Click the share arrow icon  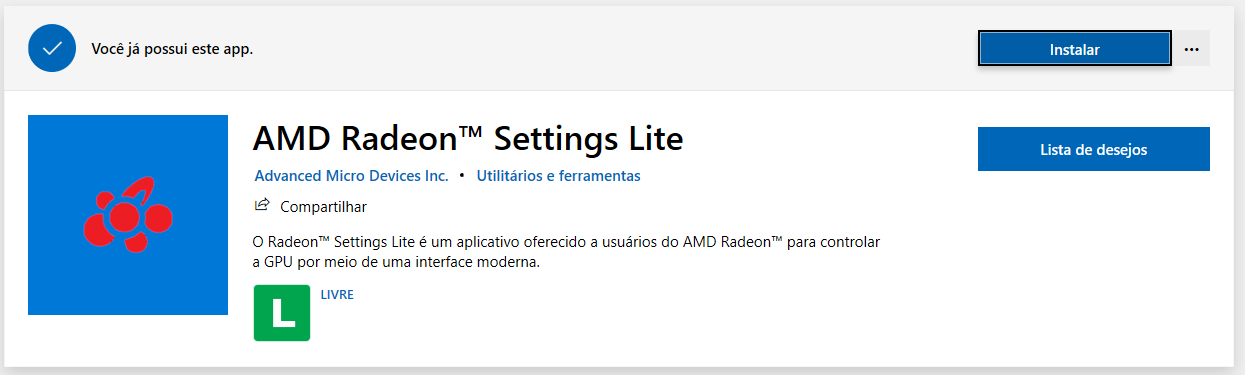coord(262,205)
